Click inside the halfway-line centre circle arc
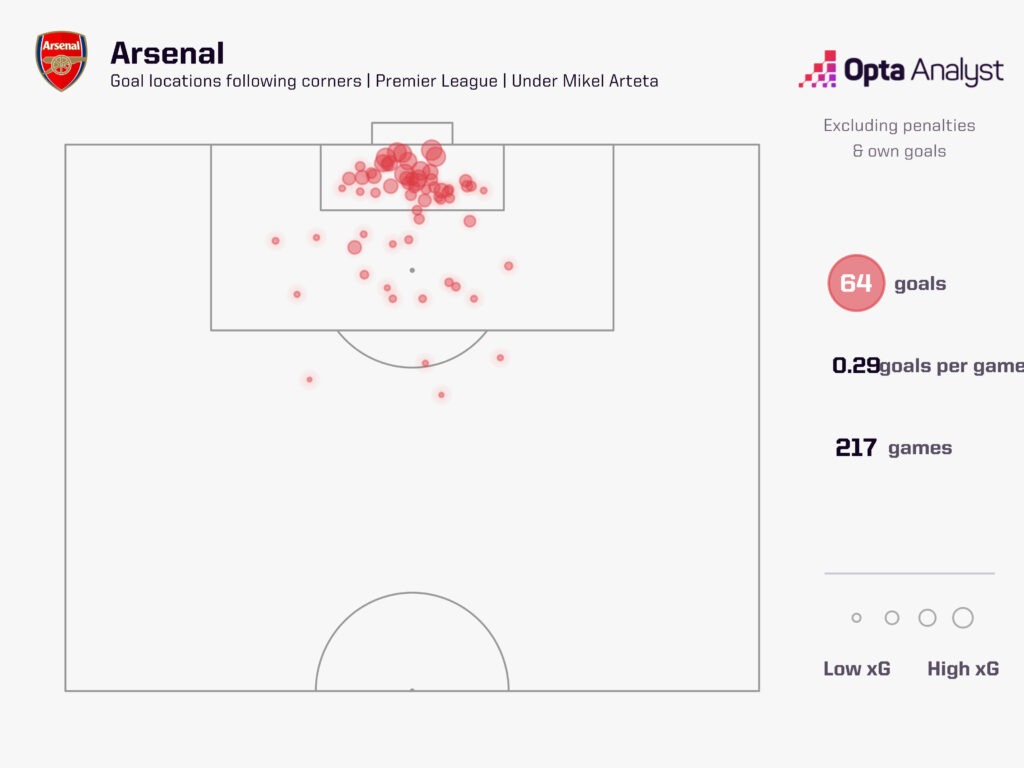1024x768 pixels. (x=412, y=650)
